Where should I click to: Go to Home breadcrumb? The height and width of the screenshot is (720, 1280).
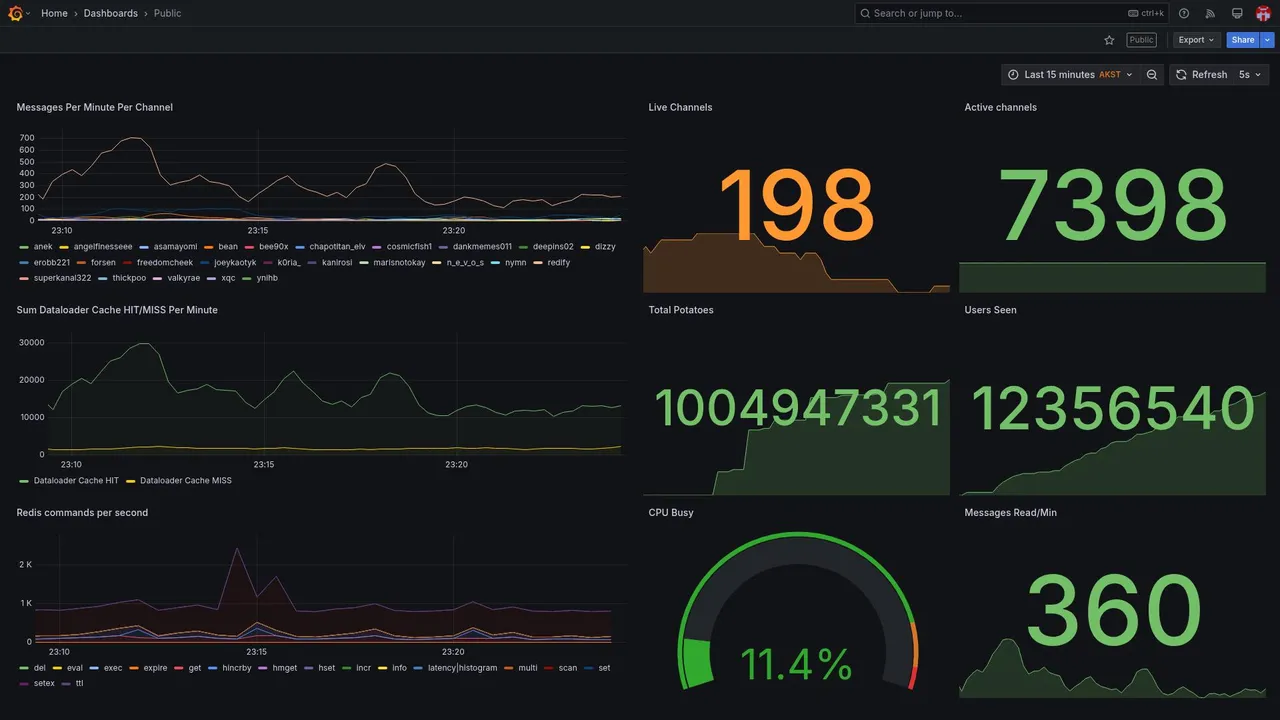[54, 13]
